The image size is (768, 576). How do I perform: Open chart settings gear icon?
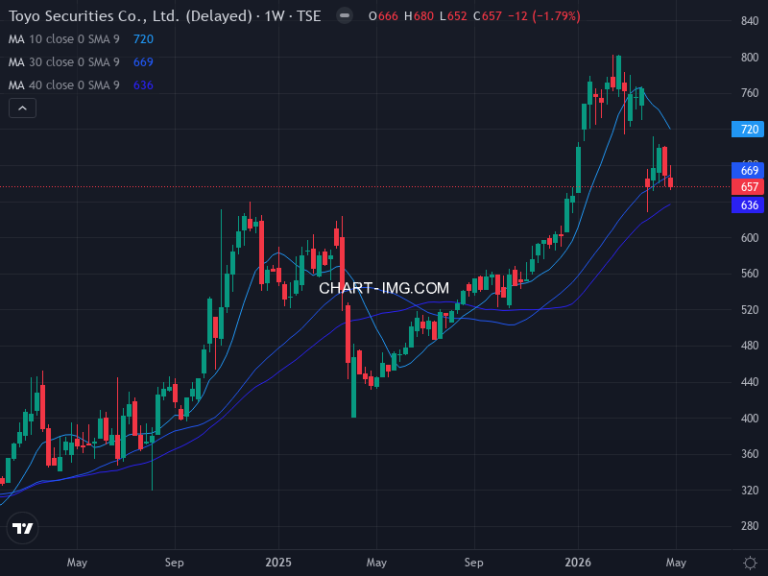point(749,562)
